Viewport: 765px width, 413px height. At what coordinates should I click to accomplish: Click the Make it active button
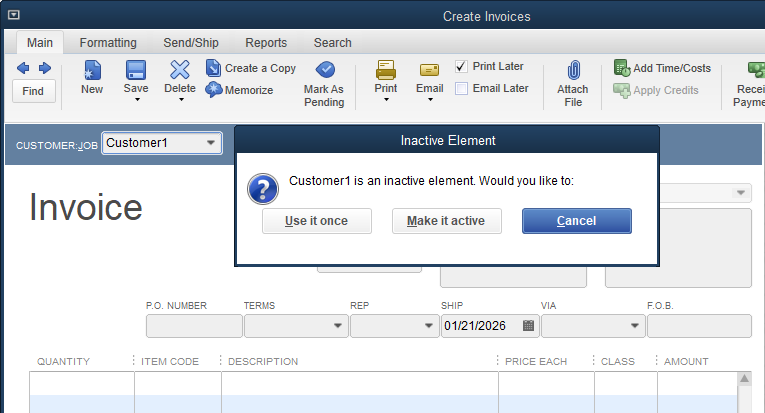tap(446, 221)
